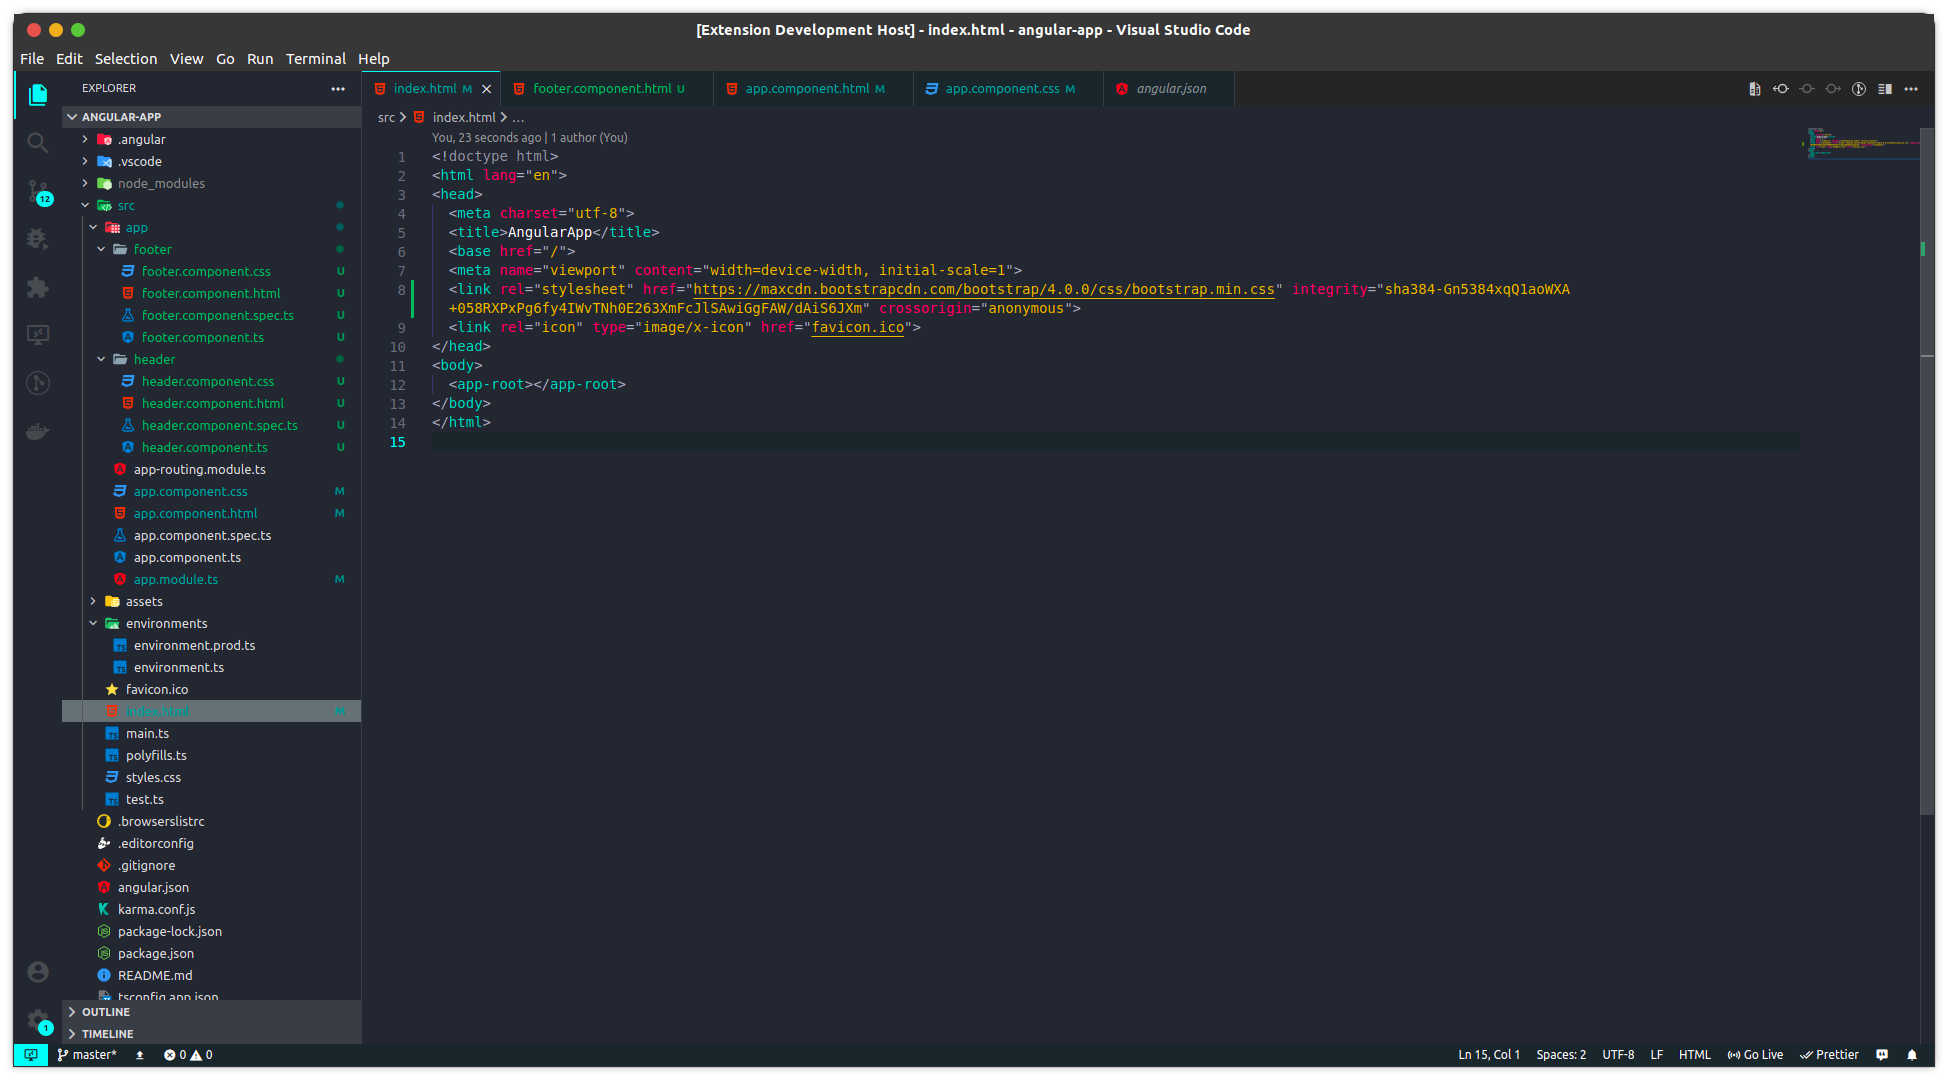Switch to app.component.html tab
Screen dimensions: 1948x1080
tap(814, 89)
